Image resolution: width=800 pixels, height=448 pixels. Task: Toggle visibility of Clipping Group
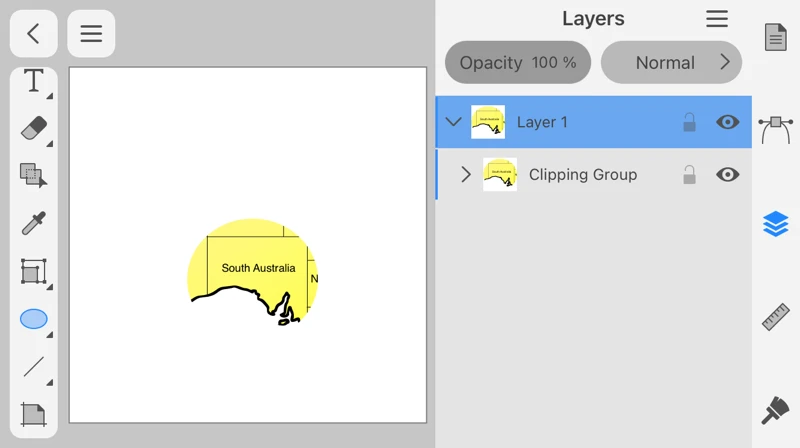pyautogui.click(x=727, y=175)
